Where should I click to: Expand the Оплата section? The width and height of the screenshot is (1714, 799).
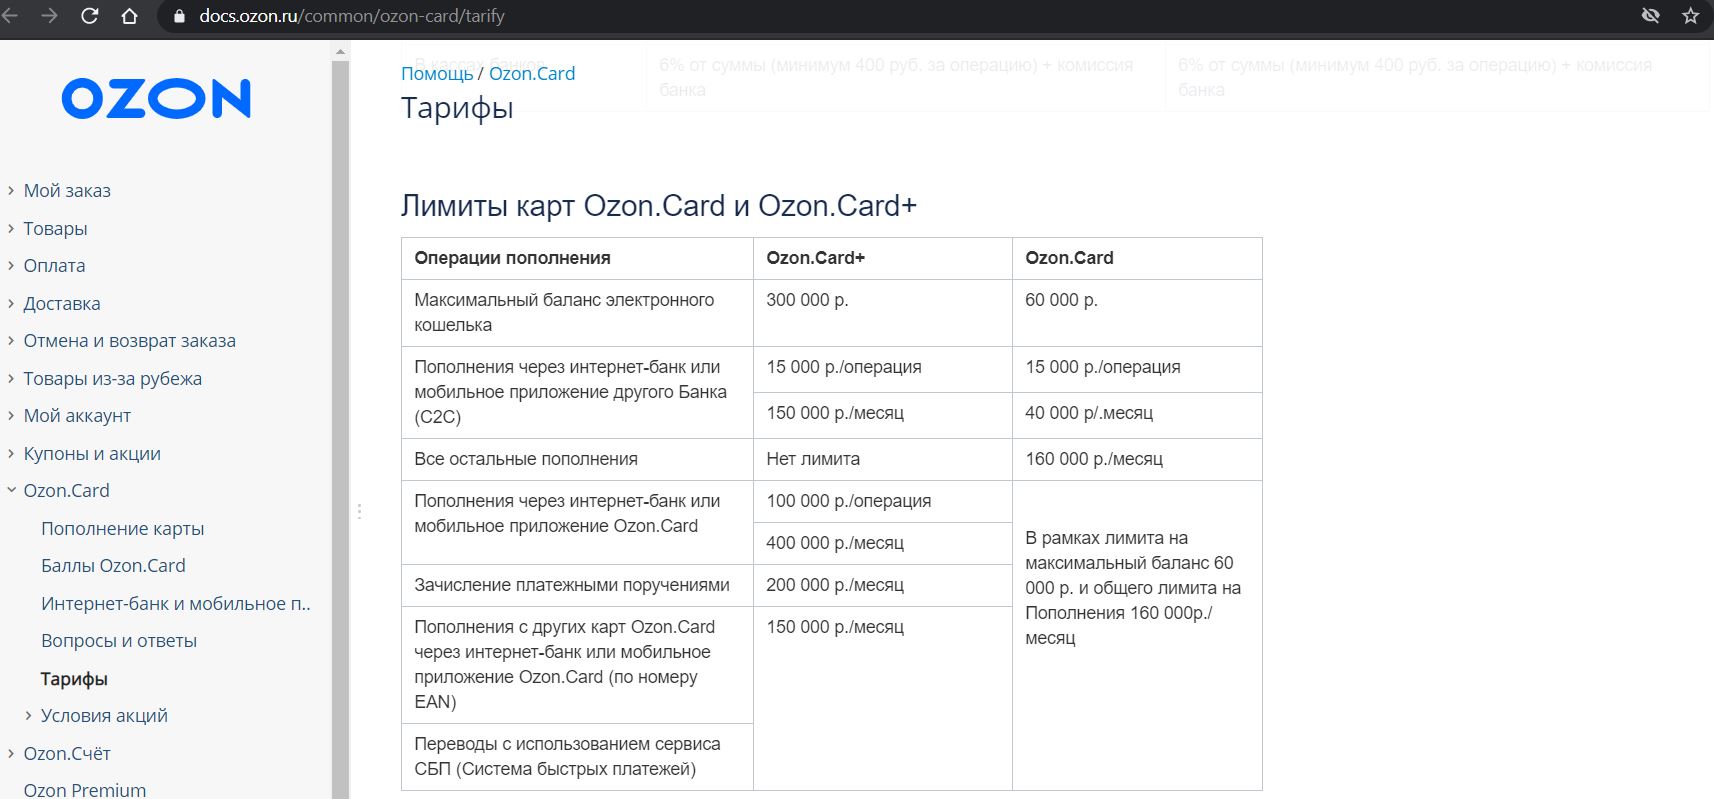(x=11, y=265)
